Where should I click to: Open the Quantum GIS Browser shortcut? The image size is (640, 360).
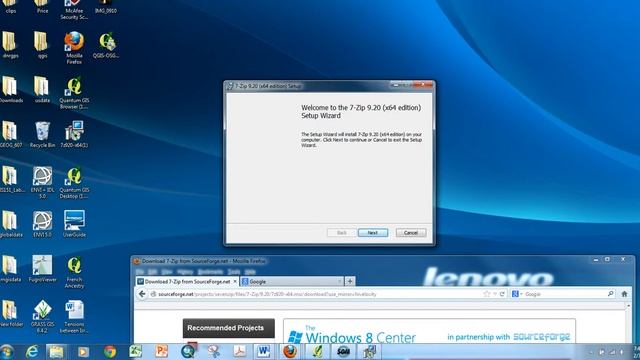click(74, 93)
